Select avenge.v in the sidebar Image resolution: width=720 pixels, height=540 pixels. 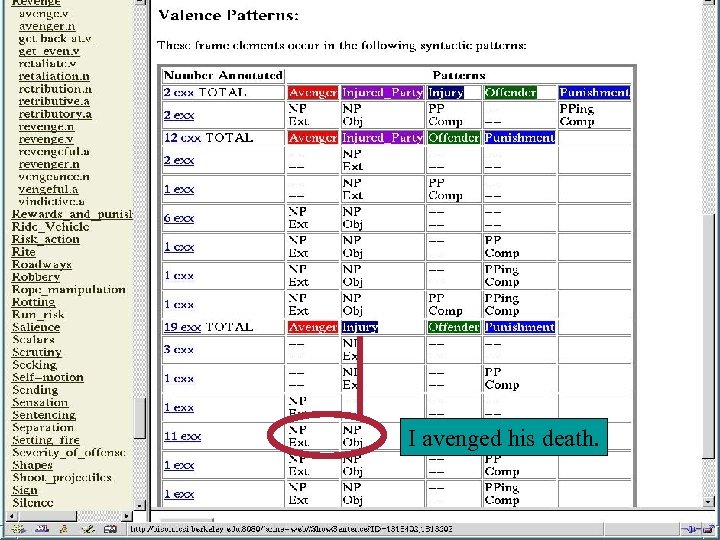click(x=44, y=14)
